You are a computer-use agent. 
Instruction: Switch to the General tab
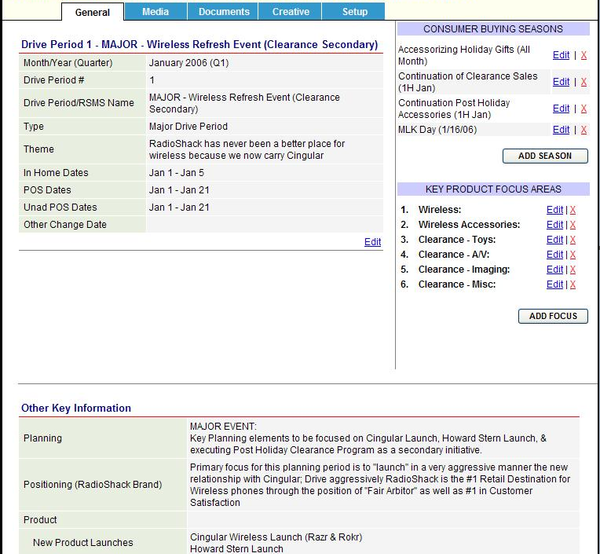(x=93, y=12)
